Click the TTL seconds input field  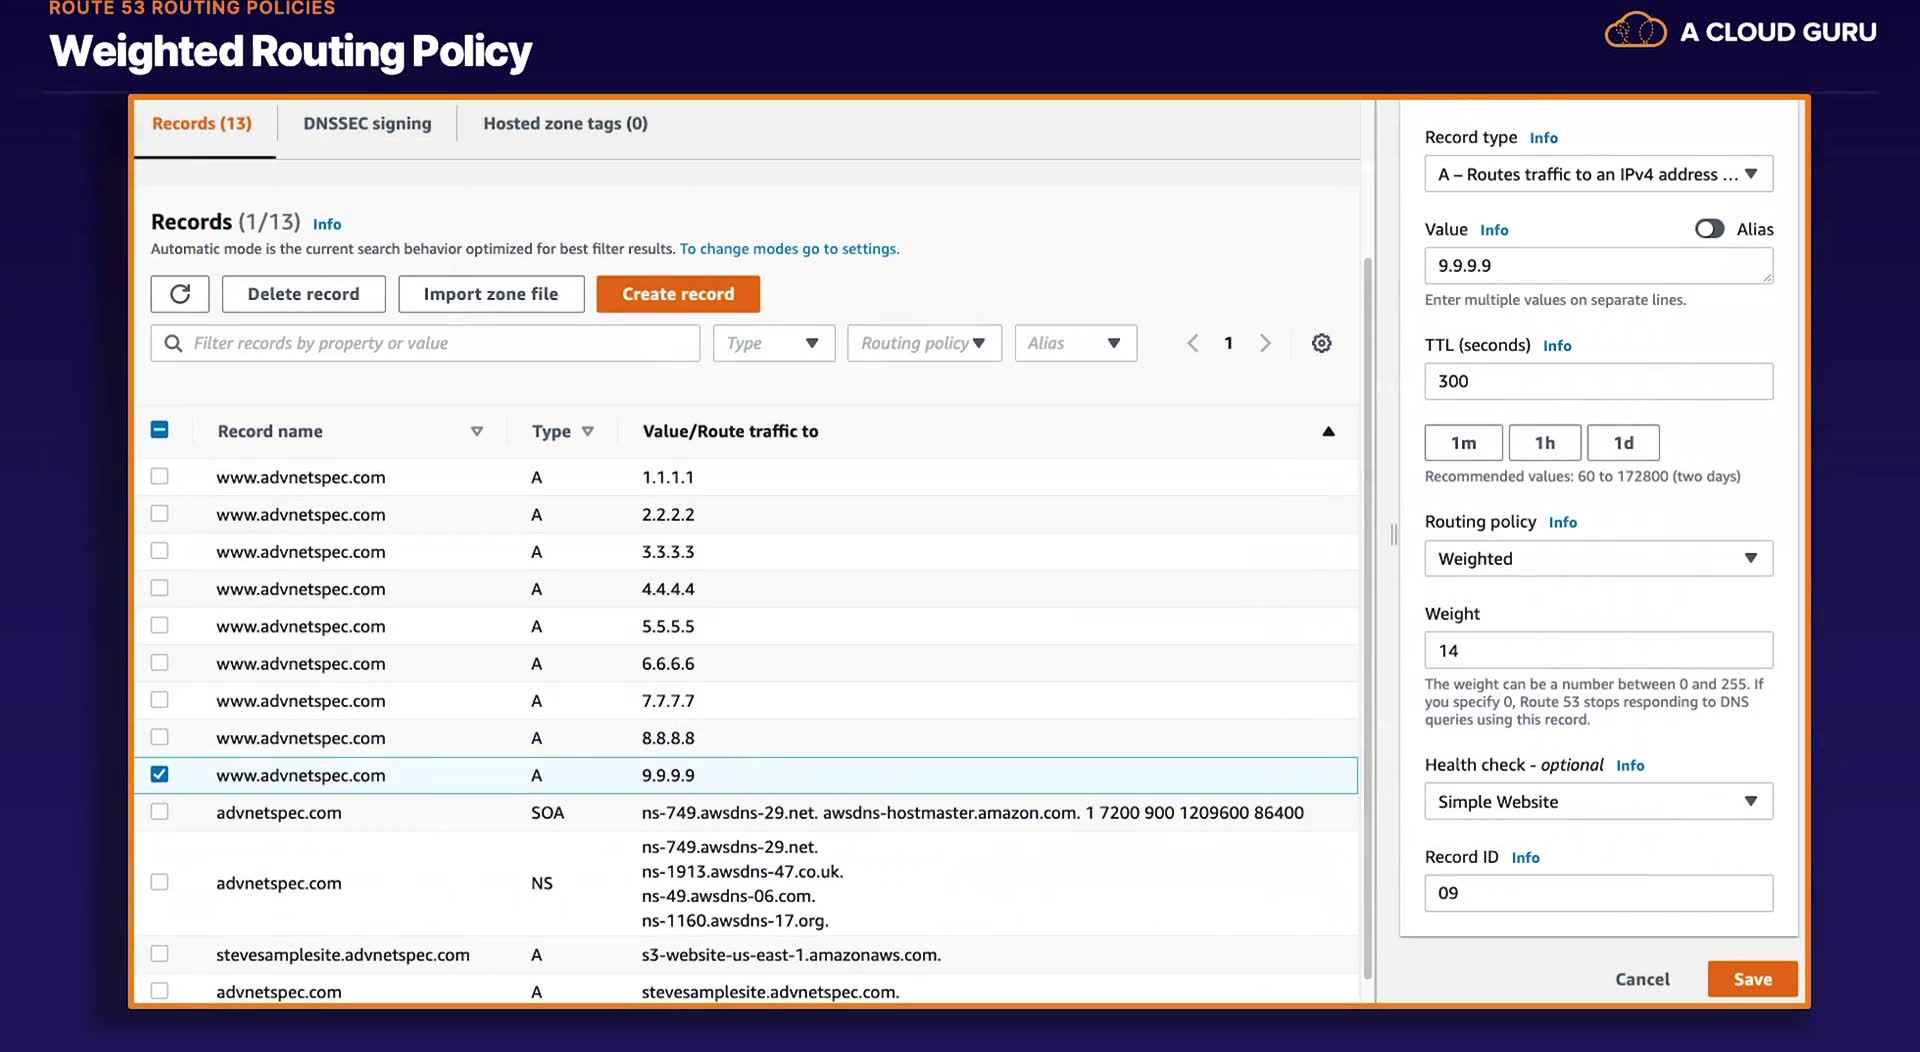pyautogui.click(x=1598, y=381)
